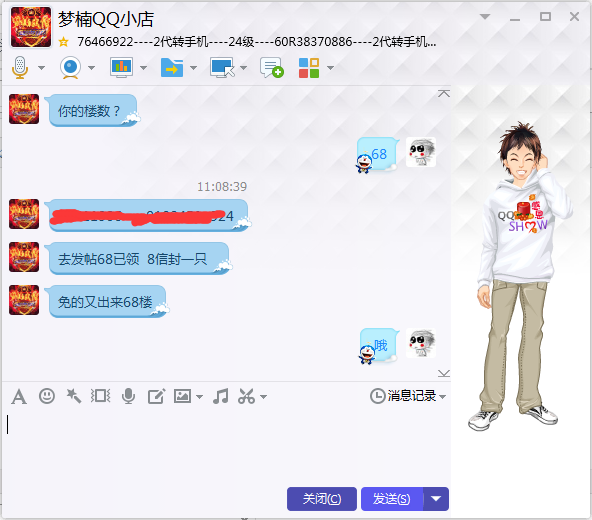Open send file options dropdown arrow

click(193, 68)
